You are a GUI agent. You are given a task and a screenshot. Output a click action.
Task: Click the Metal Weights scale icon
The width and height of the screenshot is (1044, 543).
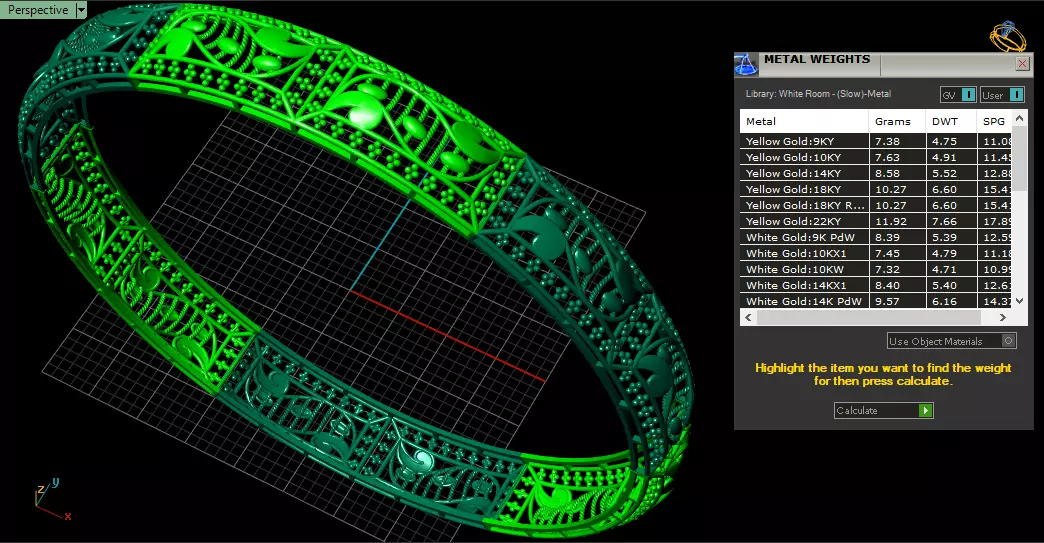[x=746, y=65]
